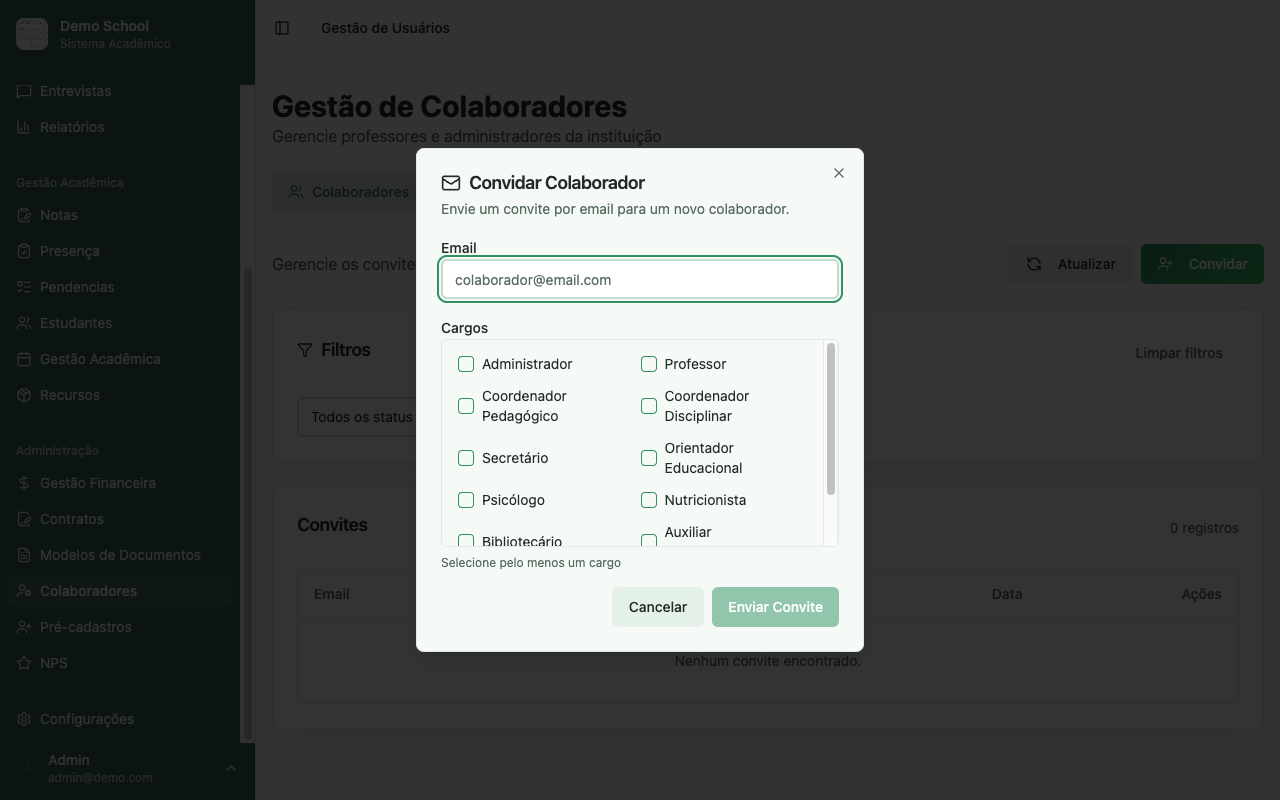
Task: Click the 0 registros text
Action: pos(1204,528)
